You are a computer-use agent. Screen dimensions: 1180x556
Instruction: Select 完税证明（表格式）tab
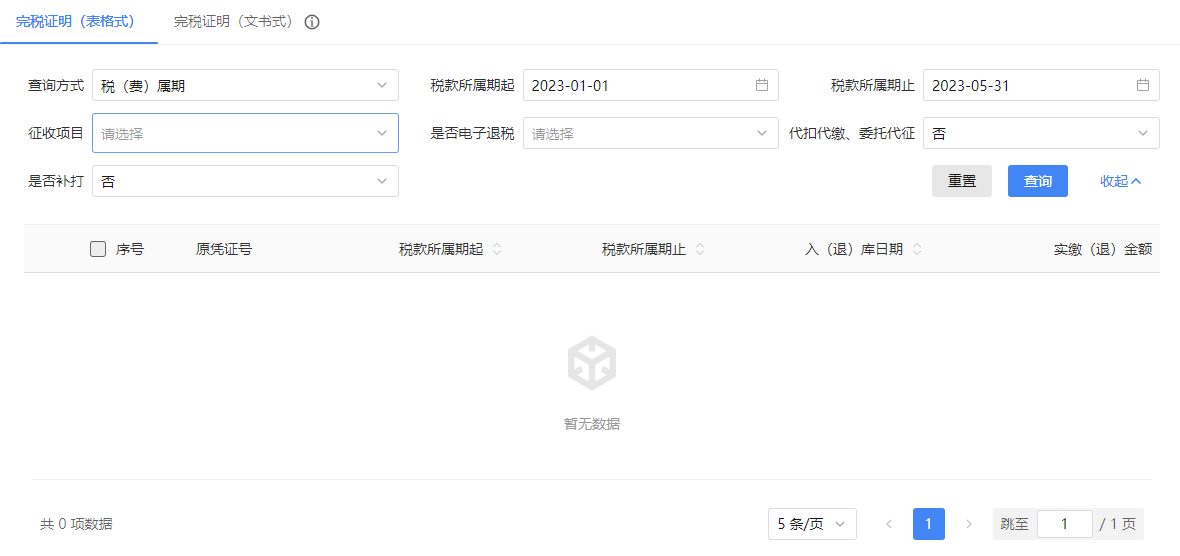(76, 21)
